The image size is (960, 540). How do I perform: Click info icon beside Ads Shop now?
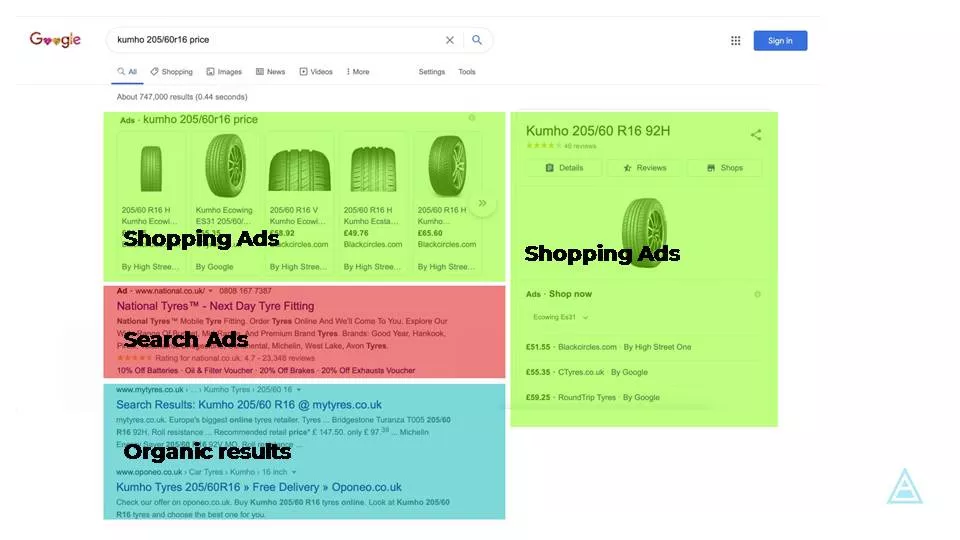[757, 294]
